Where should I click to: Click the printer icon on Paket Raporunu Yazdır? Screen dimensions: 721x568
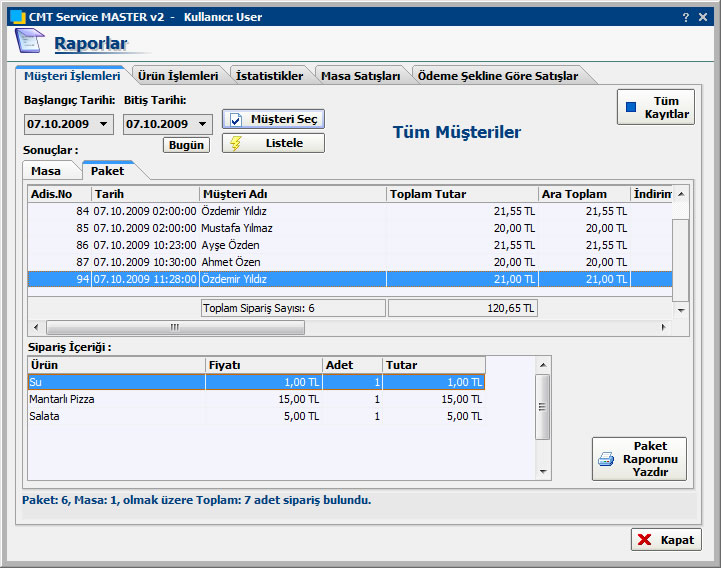pos(606,459)
